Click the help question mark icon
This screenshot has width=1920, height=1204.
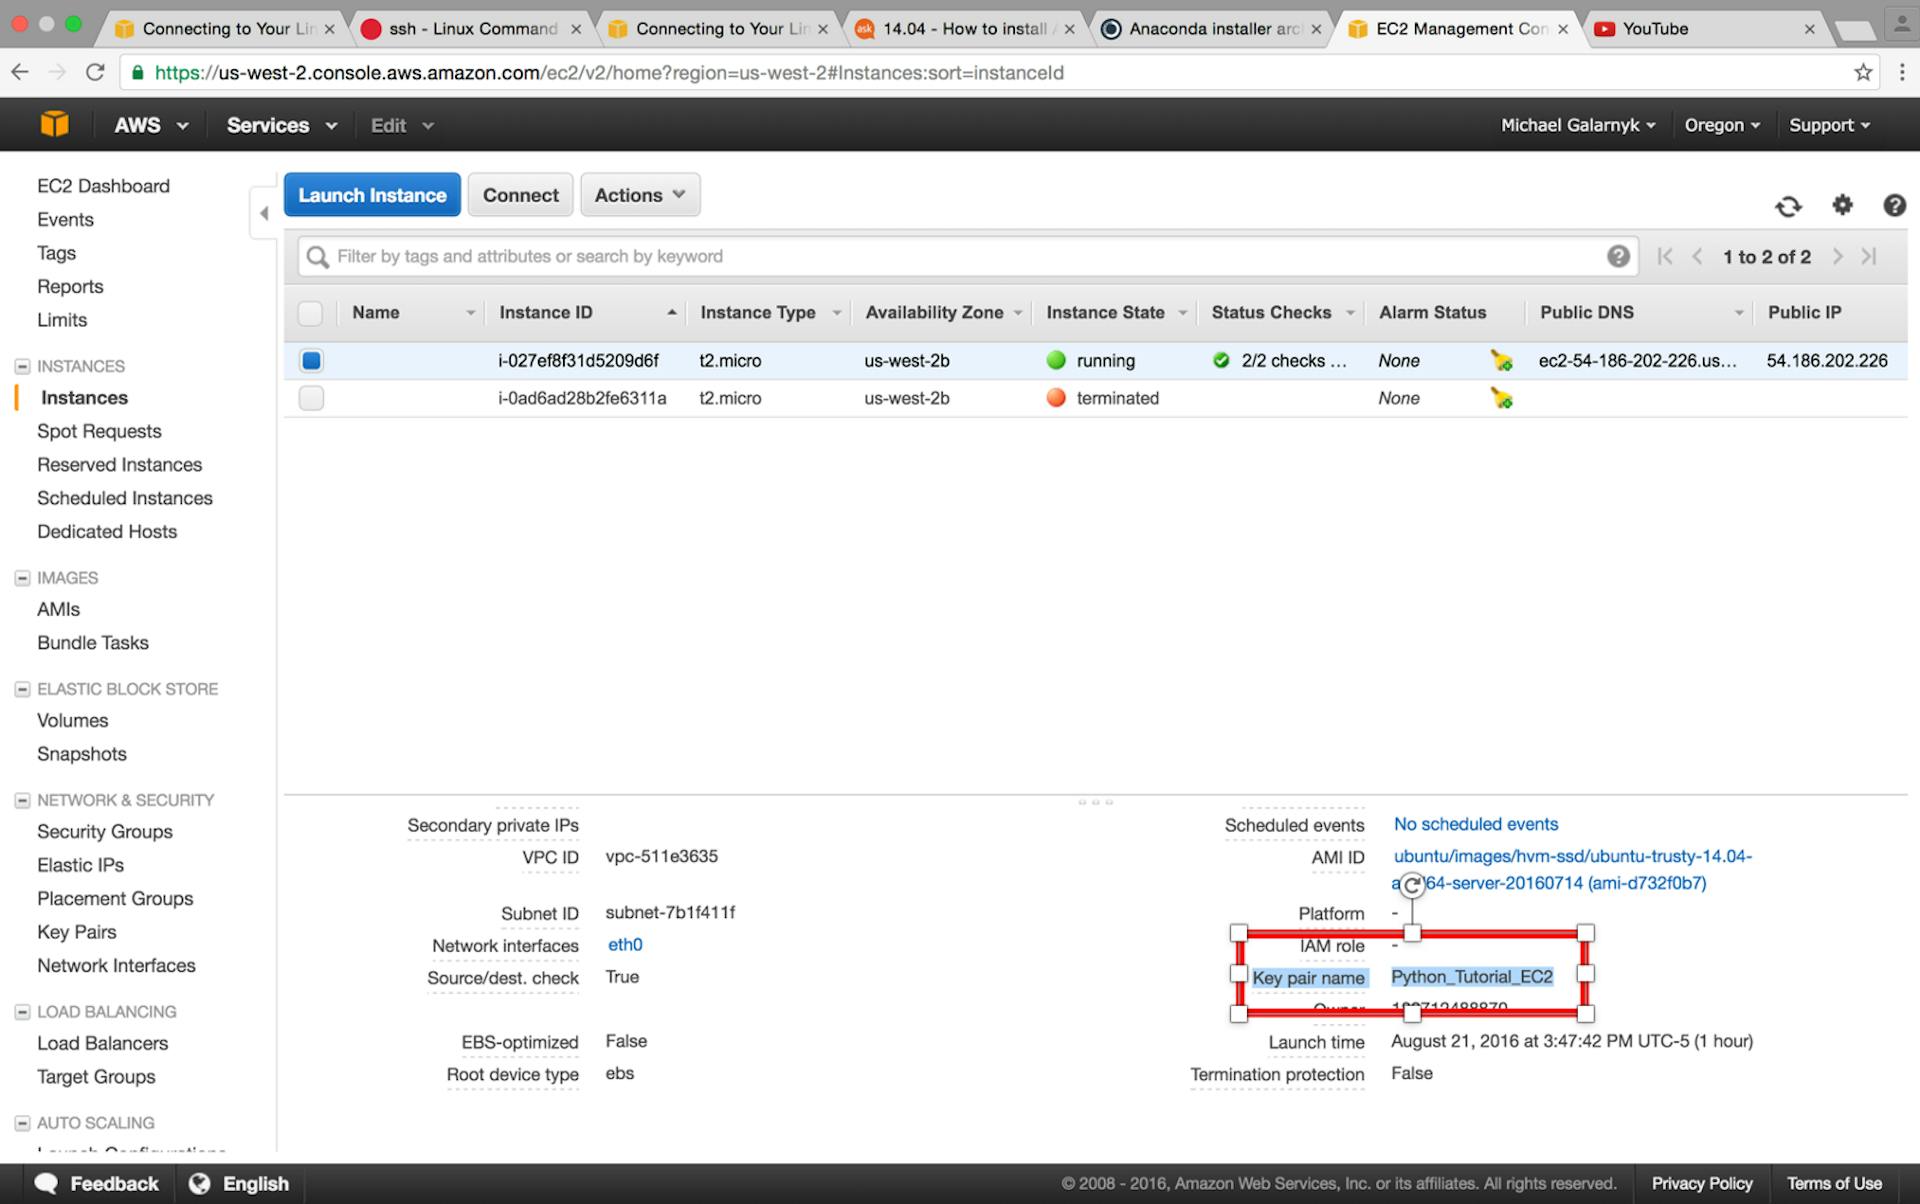click(x=1895, y=206)
